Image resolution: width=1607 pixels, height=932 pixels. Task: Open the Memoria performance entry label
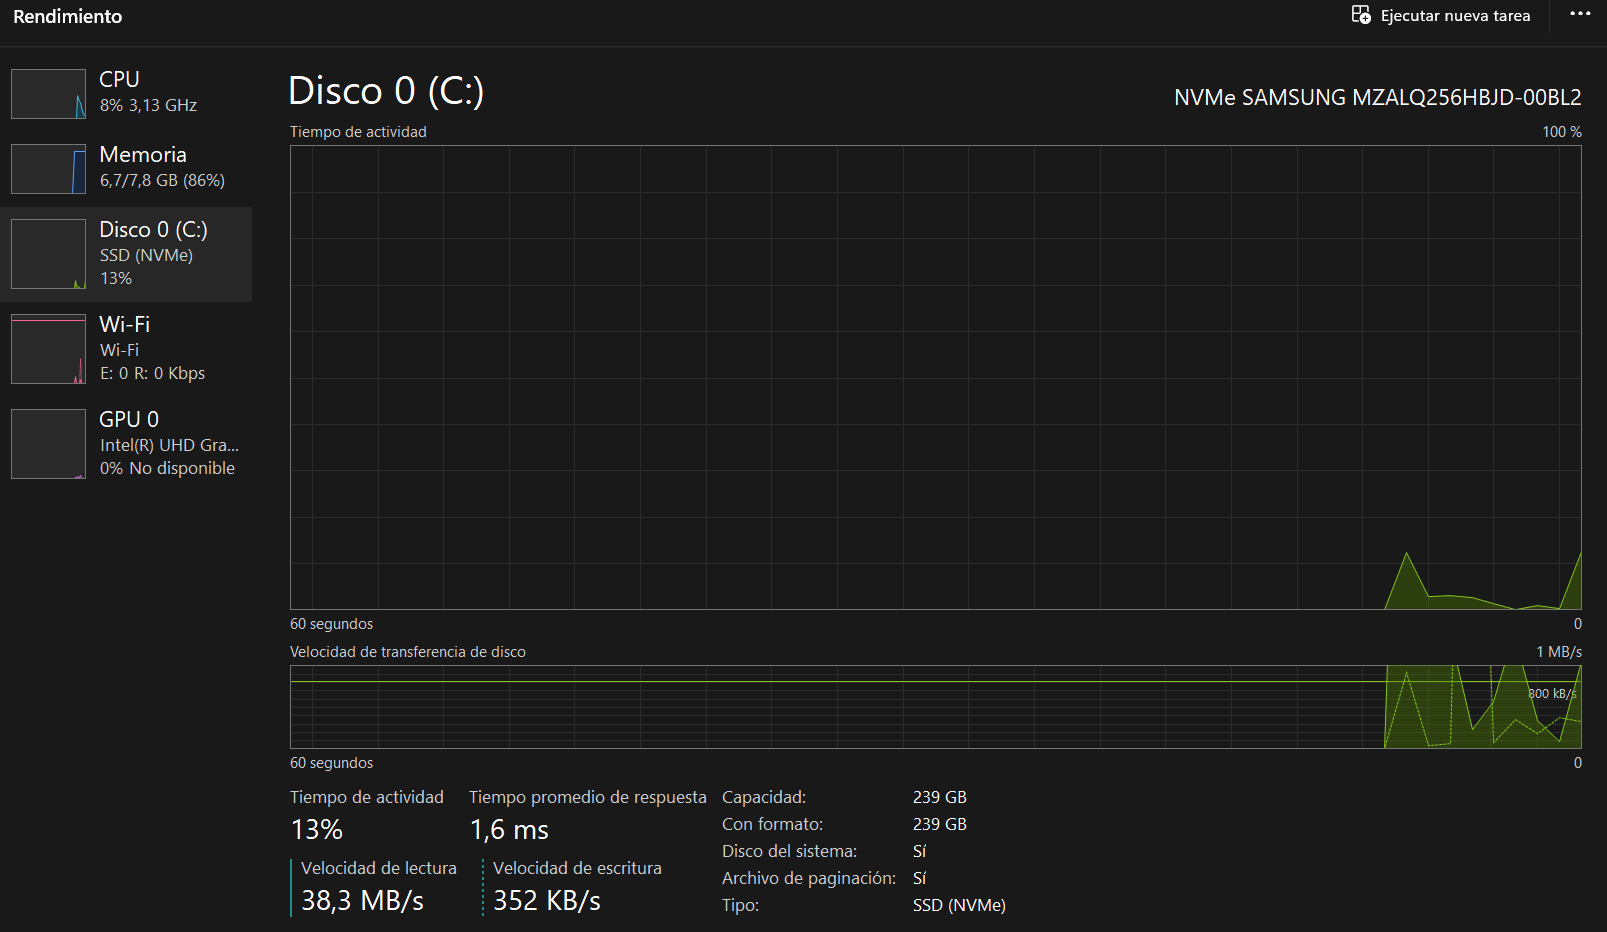(143, 155)
